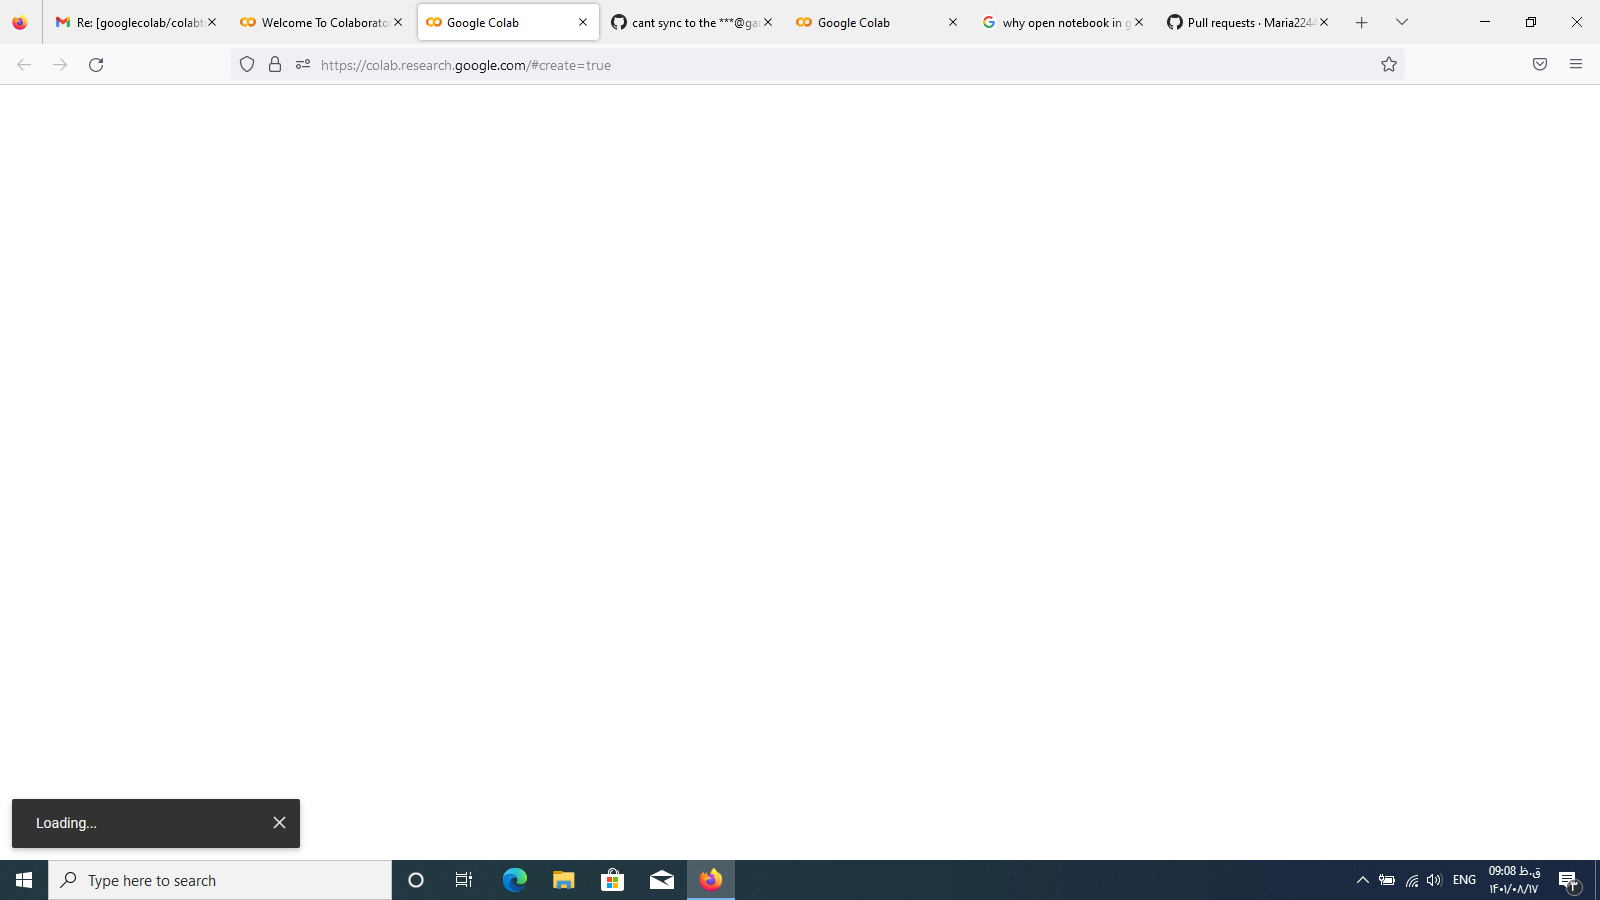
Task: Select the Microsoft Edge taskbar icon
Action: coord(514,880)
